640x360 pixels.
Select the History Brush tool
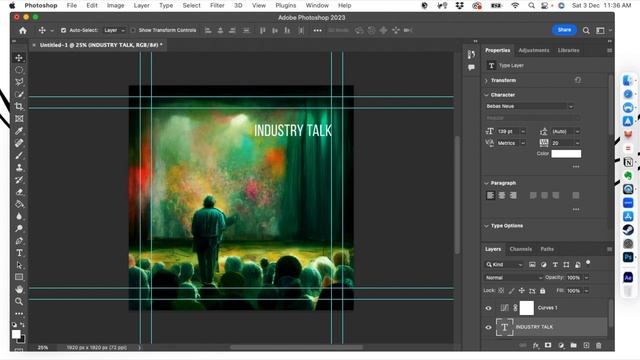point(19,180)
